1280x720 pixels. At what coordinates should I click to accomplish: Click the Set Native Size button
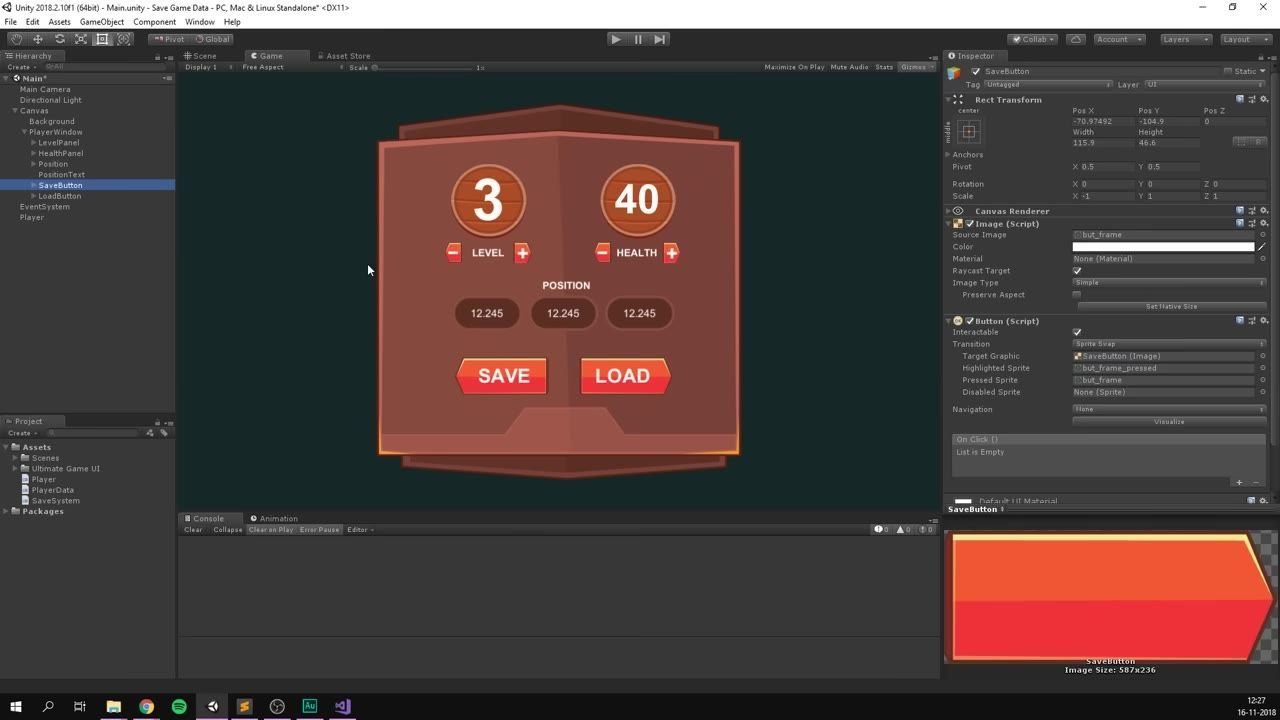point(1171,307)
